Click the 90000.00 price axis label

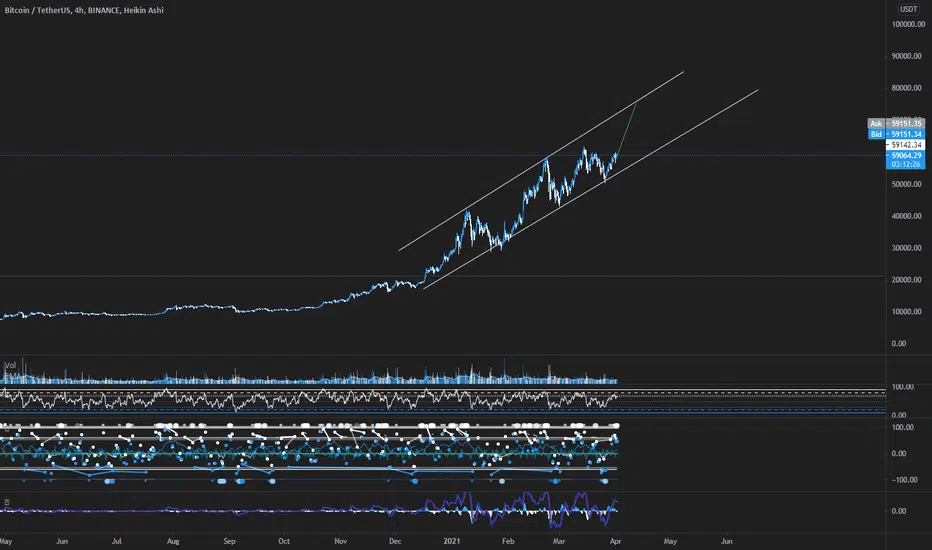[x=906, y=56]
